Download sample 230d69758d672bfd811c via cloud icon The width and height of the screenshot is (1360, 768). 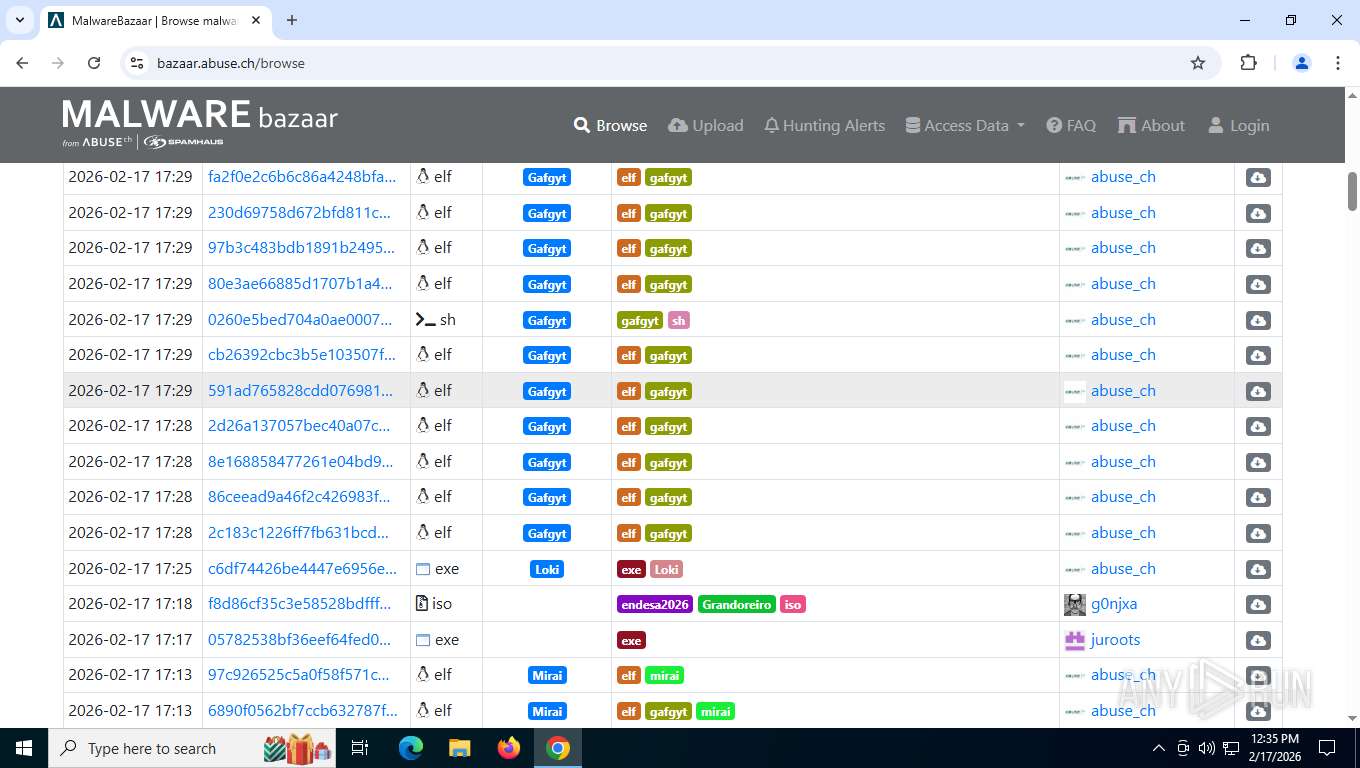[1258, 213]
